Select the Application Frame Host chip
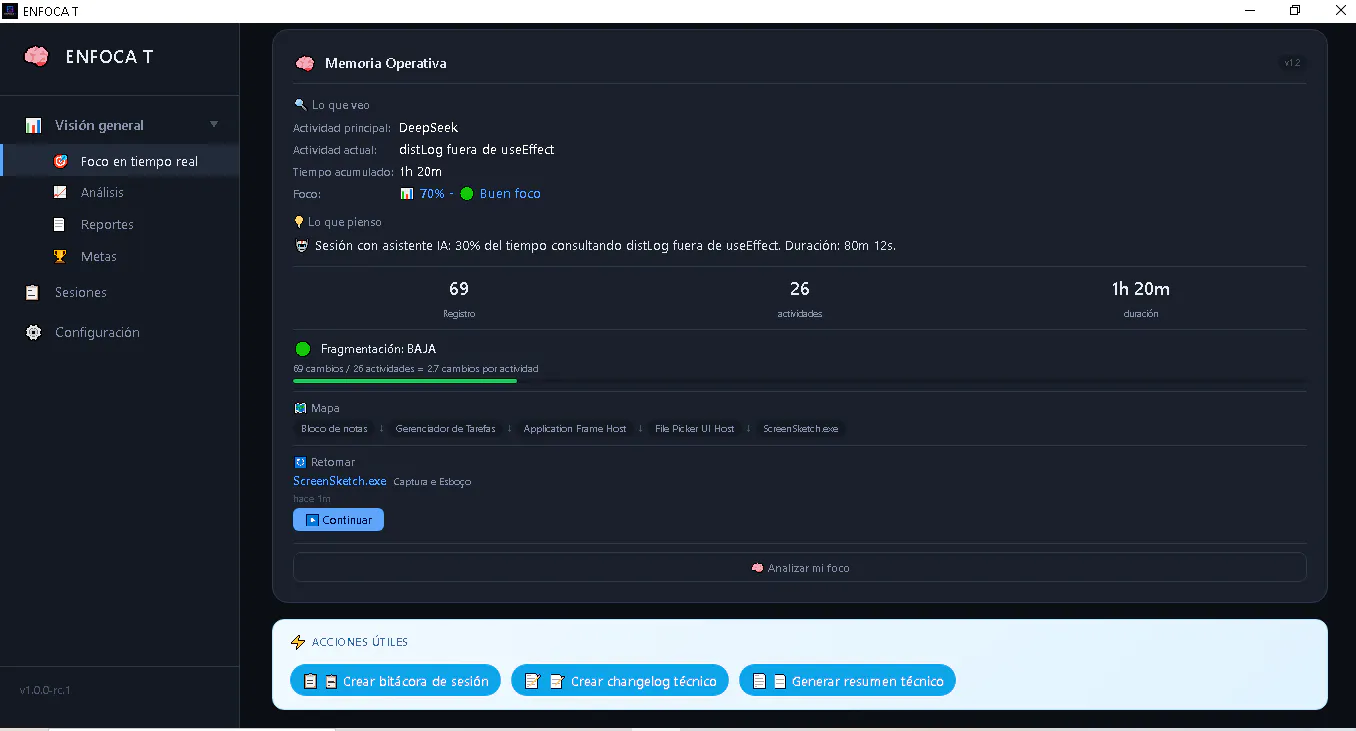The height and width of the screenshot is (731, 1356). tap(575, 428)
